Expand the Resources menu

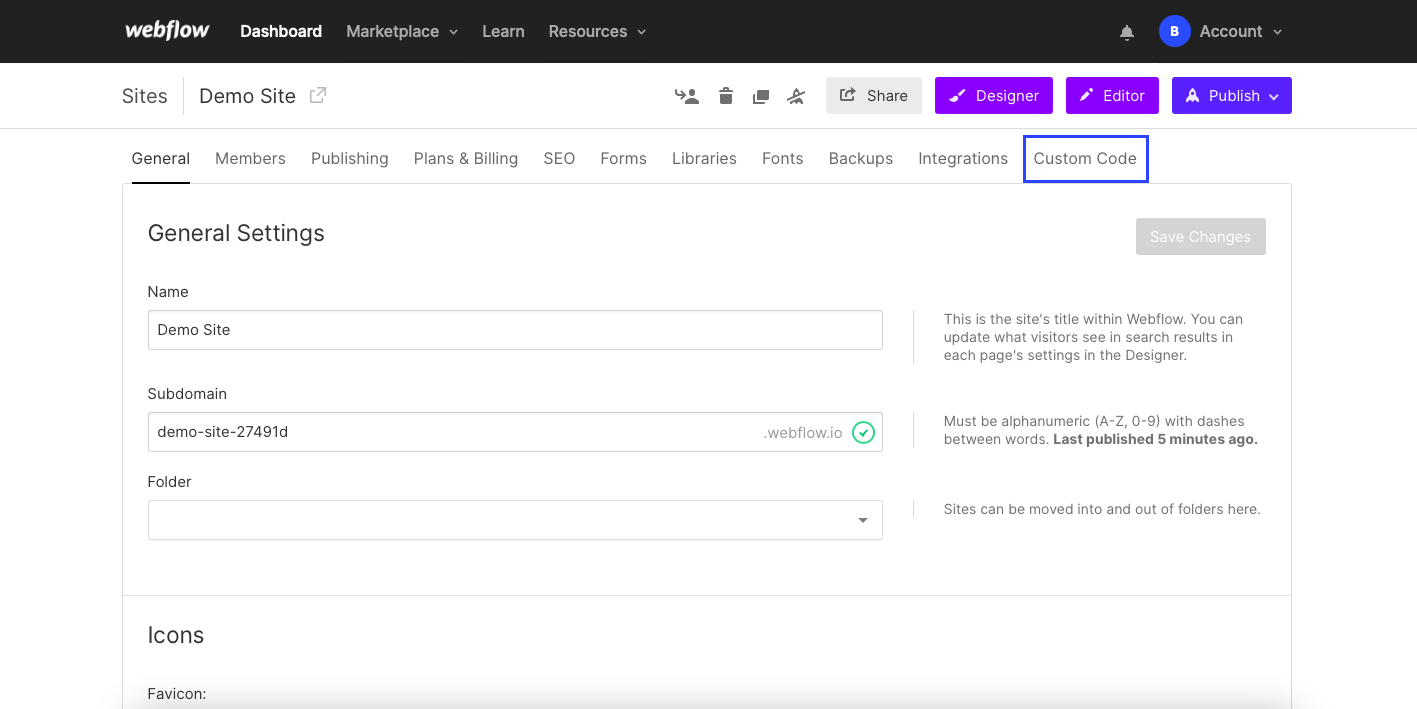(x=597, y=31)
